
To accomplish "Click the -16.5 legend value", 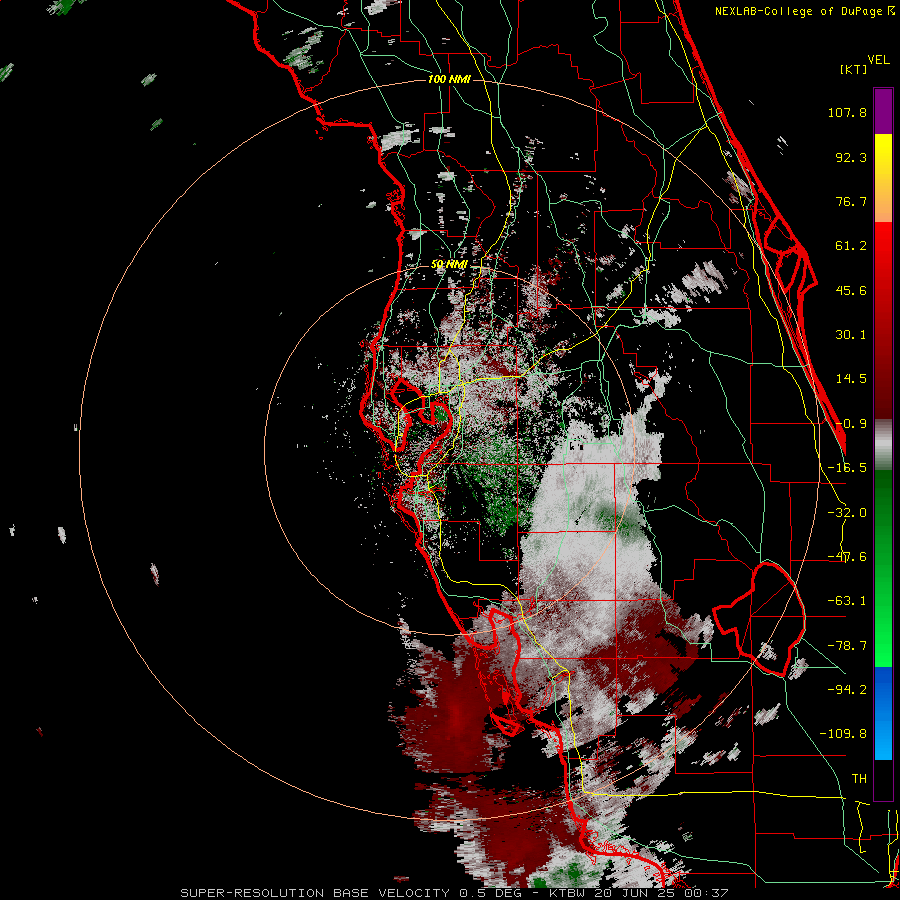I will (x=847, y=468).
